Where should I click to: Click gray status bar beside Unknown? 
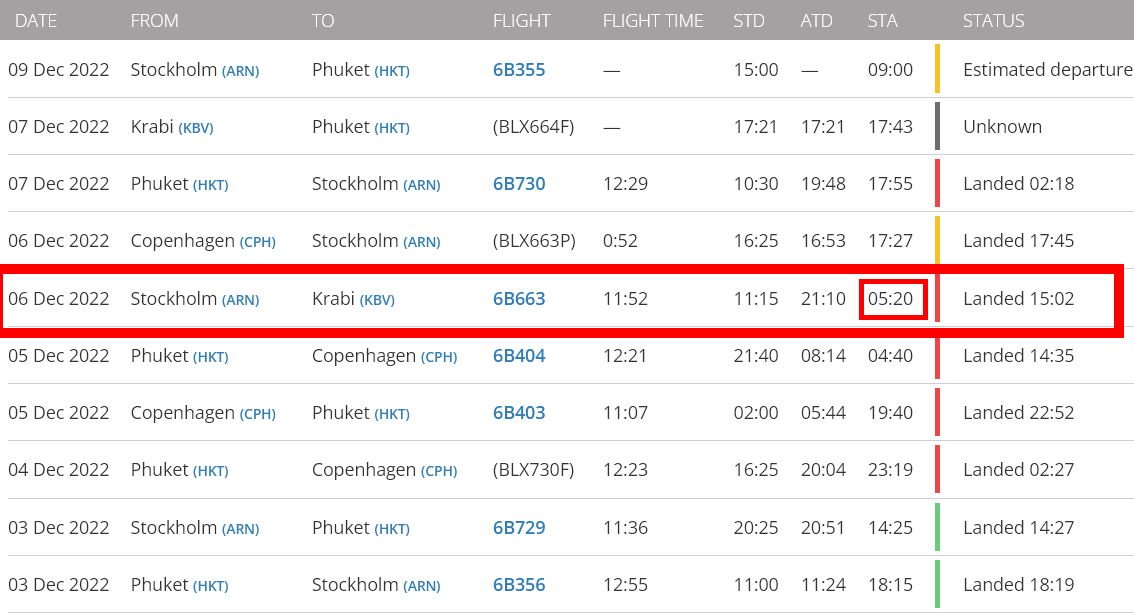coord(937,127)
